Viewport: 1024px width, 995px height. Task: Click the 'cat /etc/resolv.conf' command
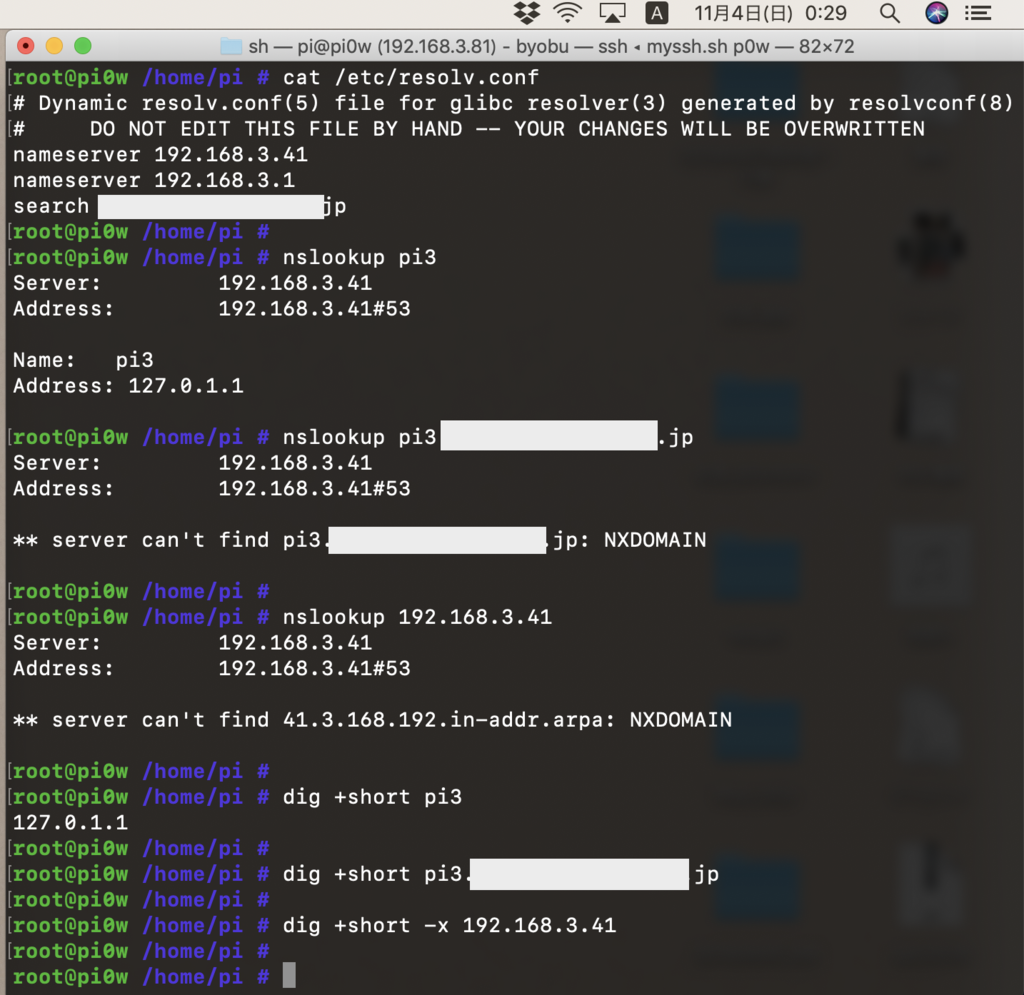[x=411, y=77]
